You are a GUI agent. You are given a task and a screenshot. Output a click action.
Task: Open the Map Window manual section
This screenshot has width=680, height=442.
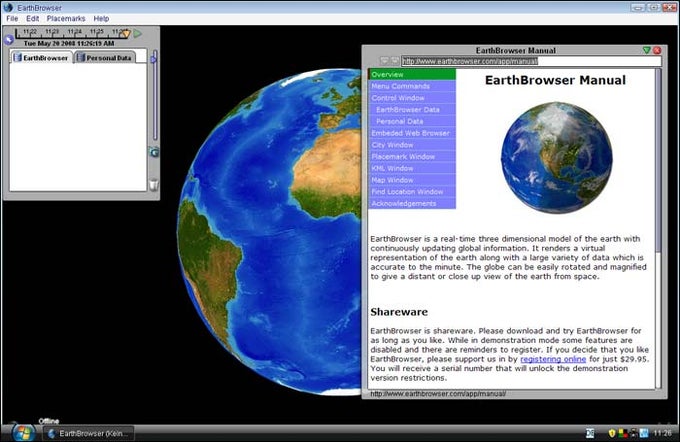click(x=412, y=180)
